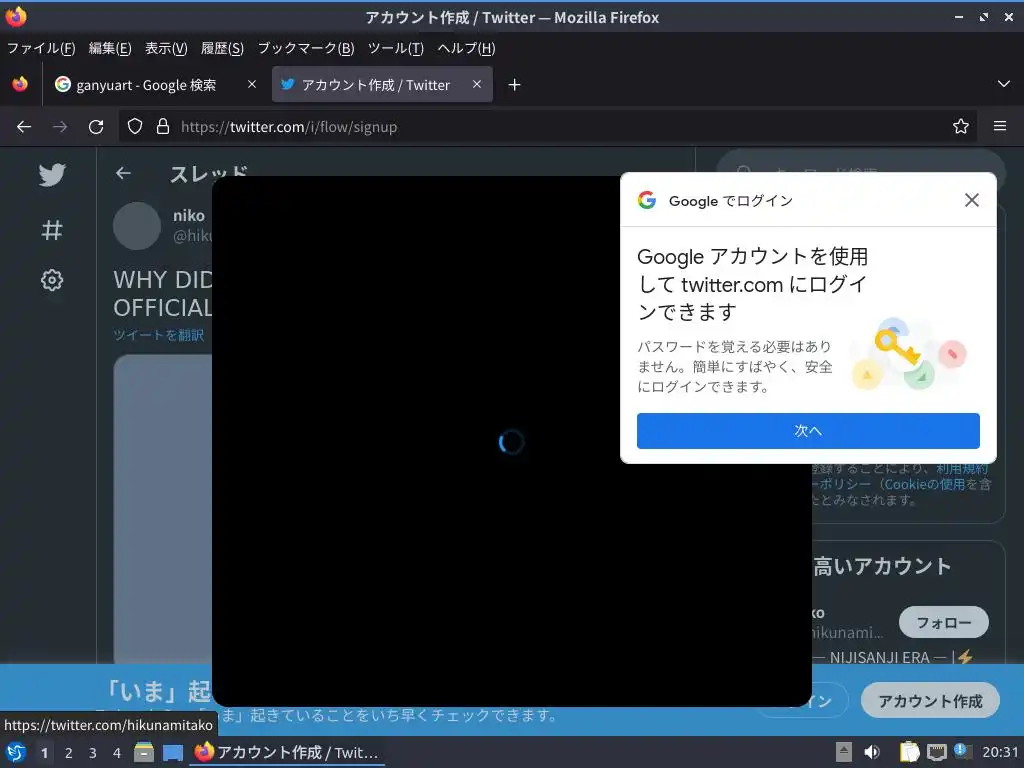
Task: Click the show desktop taskbar icon
Action: coord(172,753)
